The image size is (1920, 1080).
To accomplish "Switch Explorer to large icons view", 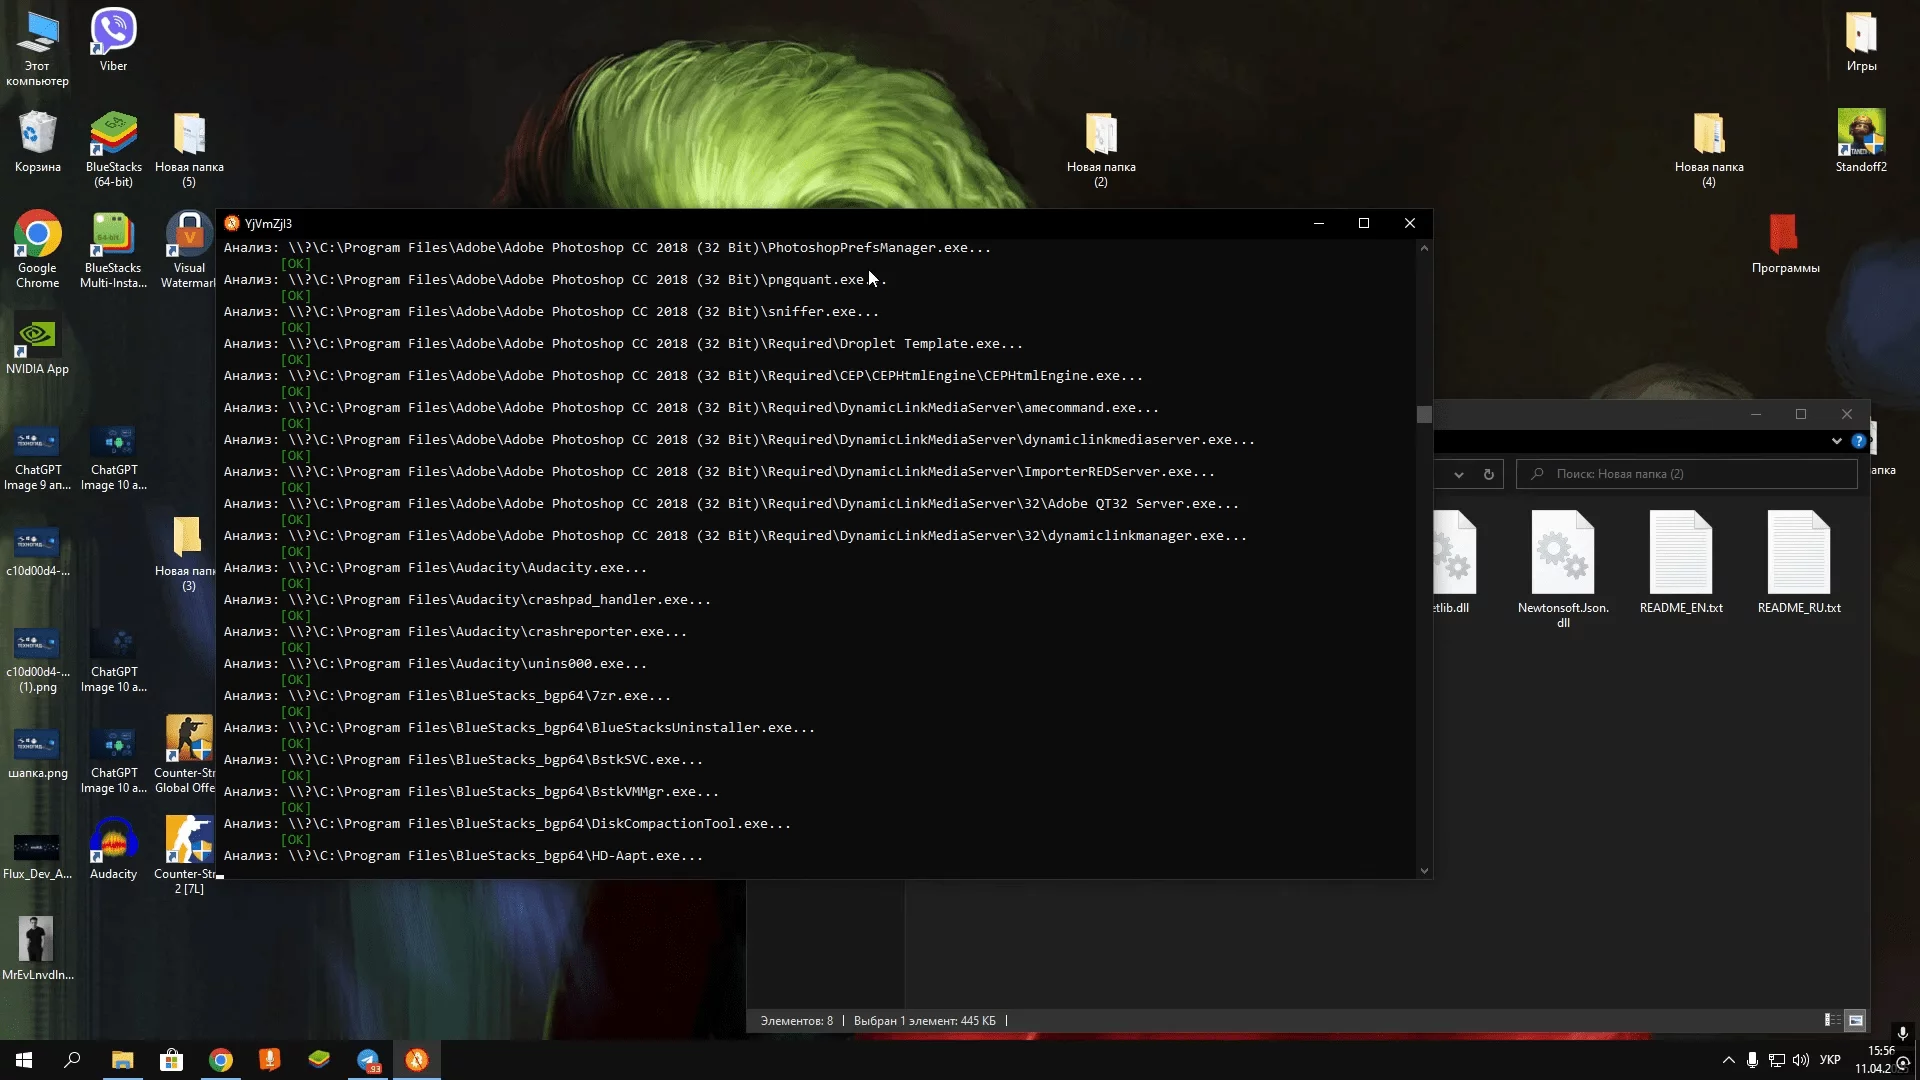I will click(1856, 1021).
